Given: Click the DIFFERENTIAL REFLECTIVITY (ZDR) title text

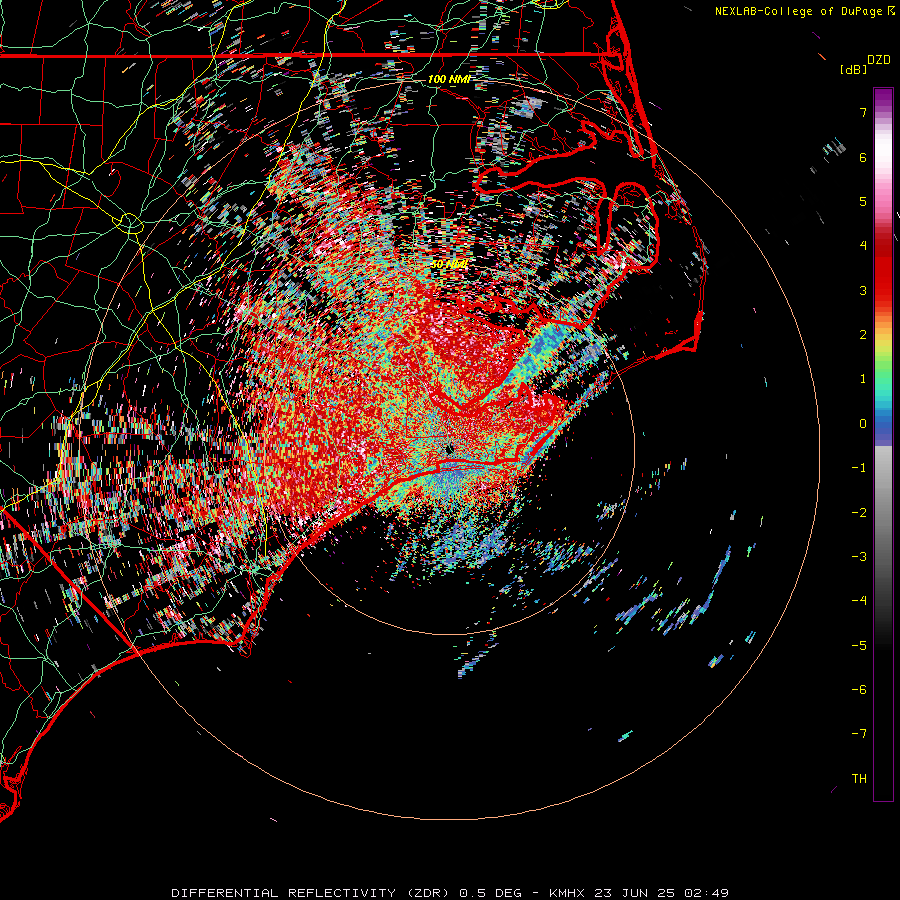Looking at the screenshot, I should pyautogui.click(x=312, y=893).
